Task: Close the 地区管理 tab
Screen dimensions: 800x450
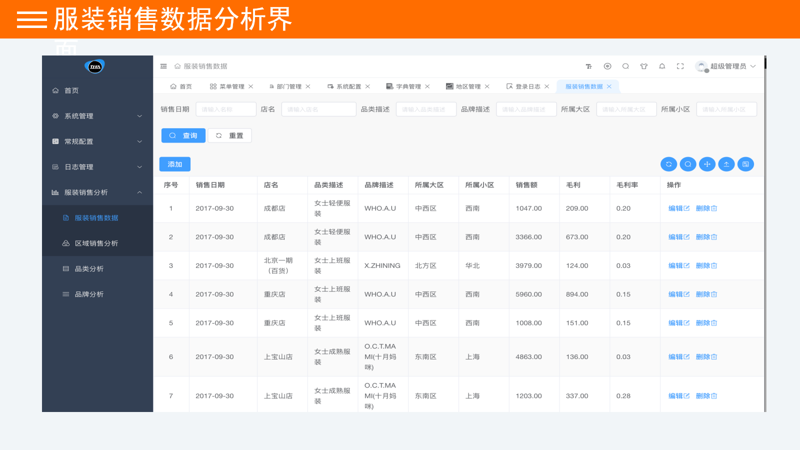Action: point(487,87)
